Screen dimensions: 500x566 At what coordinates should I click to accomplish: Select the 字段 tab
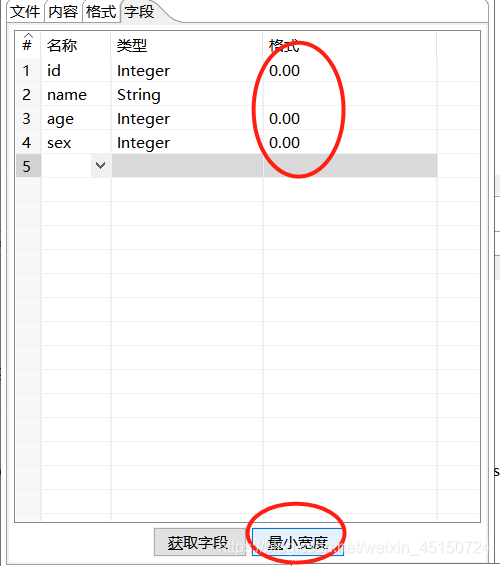pyautogui.click(x=139, y=12)
